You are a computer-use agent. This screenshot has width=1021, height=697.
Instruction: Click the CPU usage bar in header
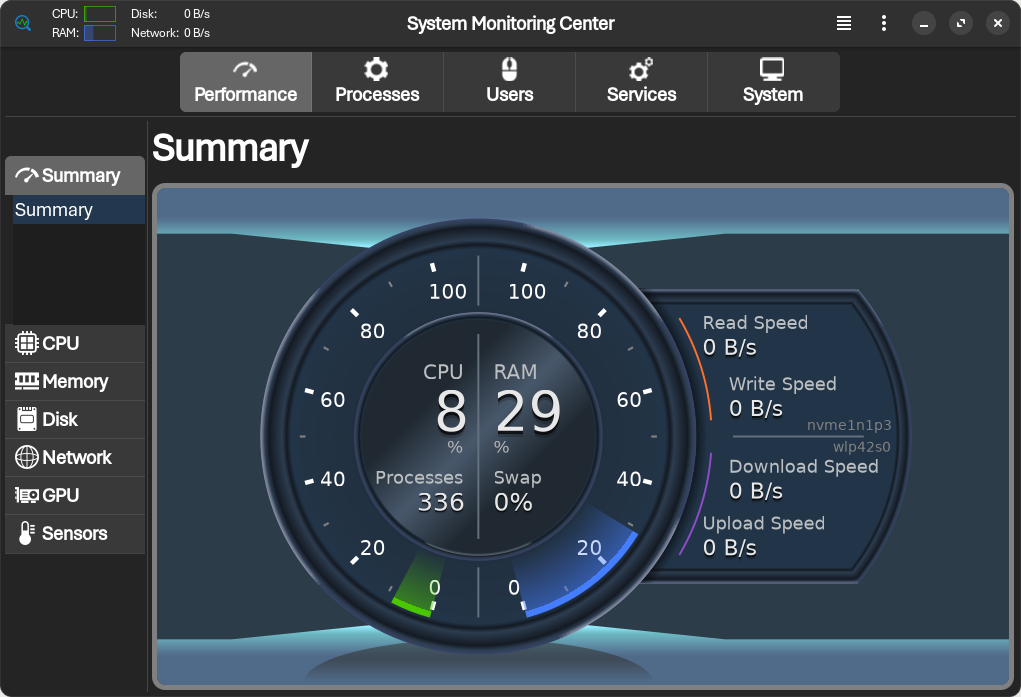[x=99, y=14]
